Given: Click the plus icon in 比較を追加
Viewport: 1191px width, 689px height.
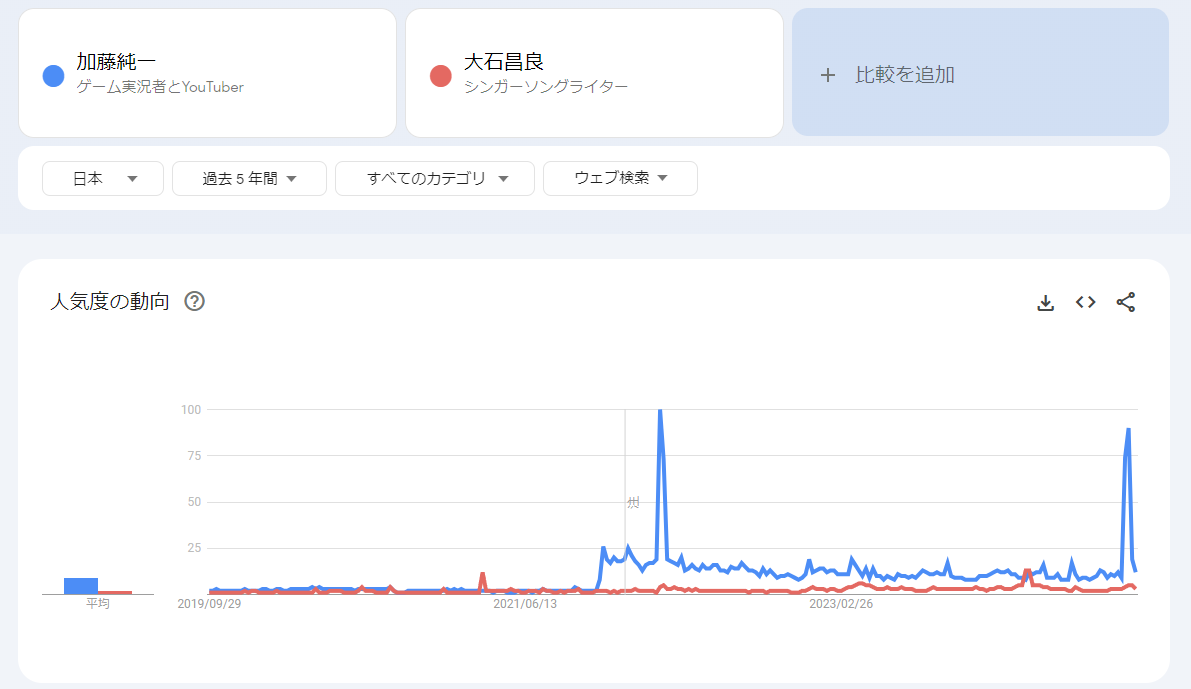Looking at the screenshot, I should click(x=827, y=75).
